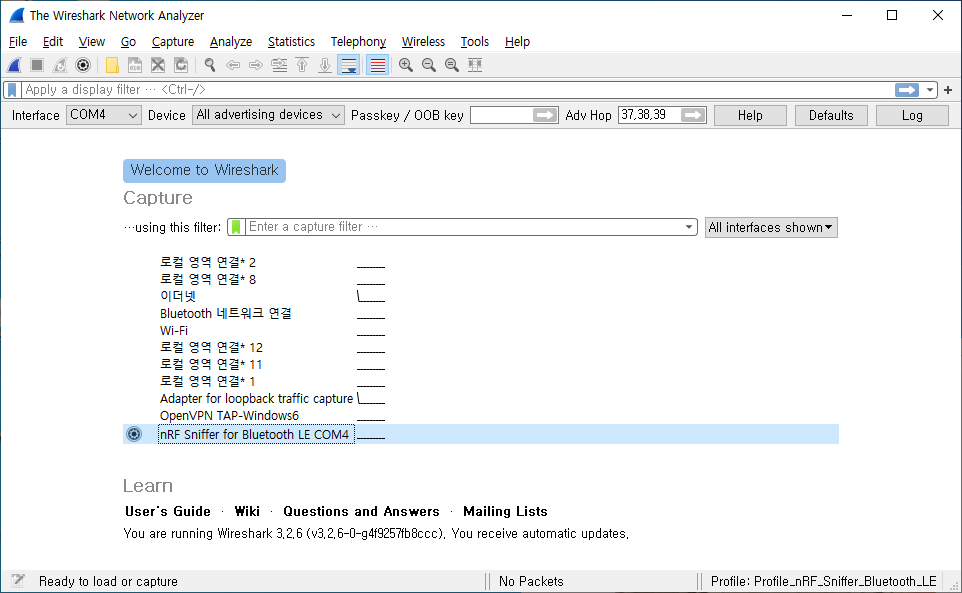Click capture filter green bookmark icon
The image size is (962, 593).
pos(236,228)
